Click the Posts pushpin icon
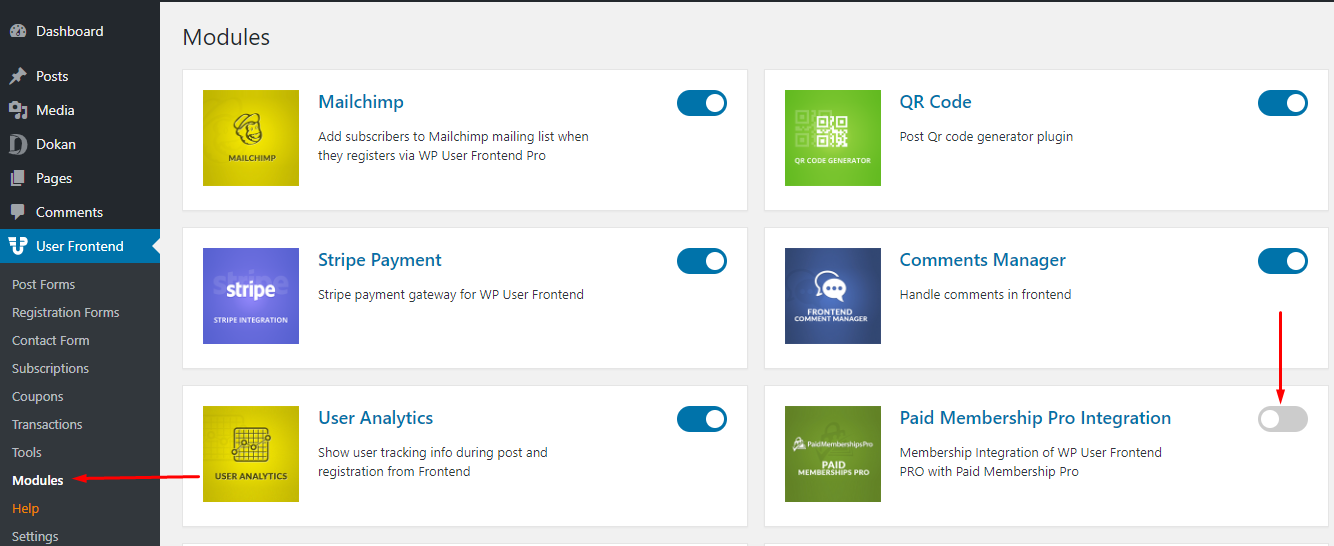This screenshot has height=546, width=1334. 18,76
